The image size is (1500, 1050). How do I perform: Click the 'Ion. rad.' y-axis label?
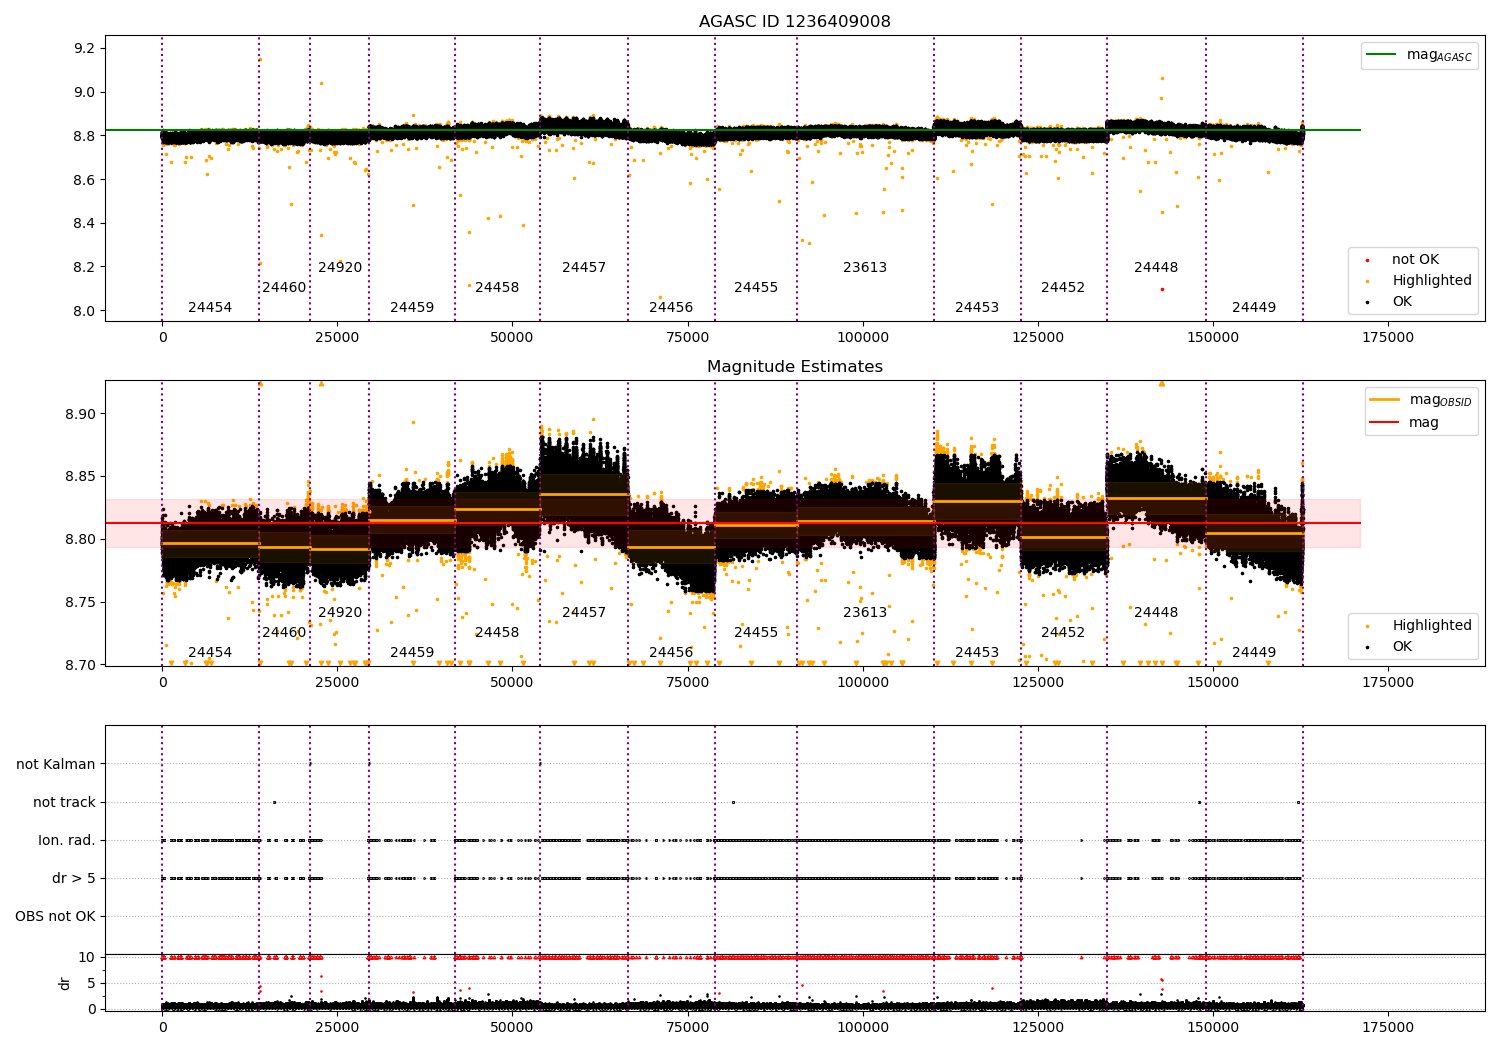[x=67, y=840]
